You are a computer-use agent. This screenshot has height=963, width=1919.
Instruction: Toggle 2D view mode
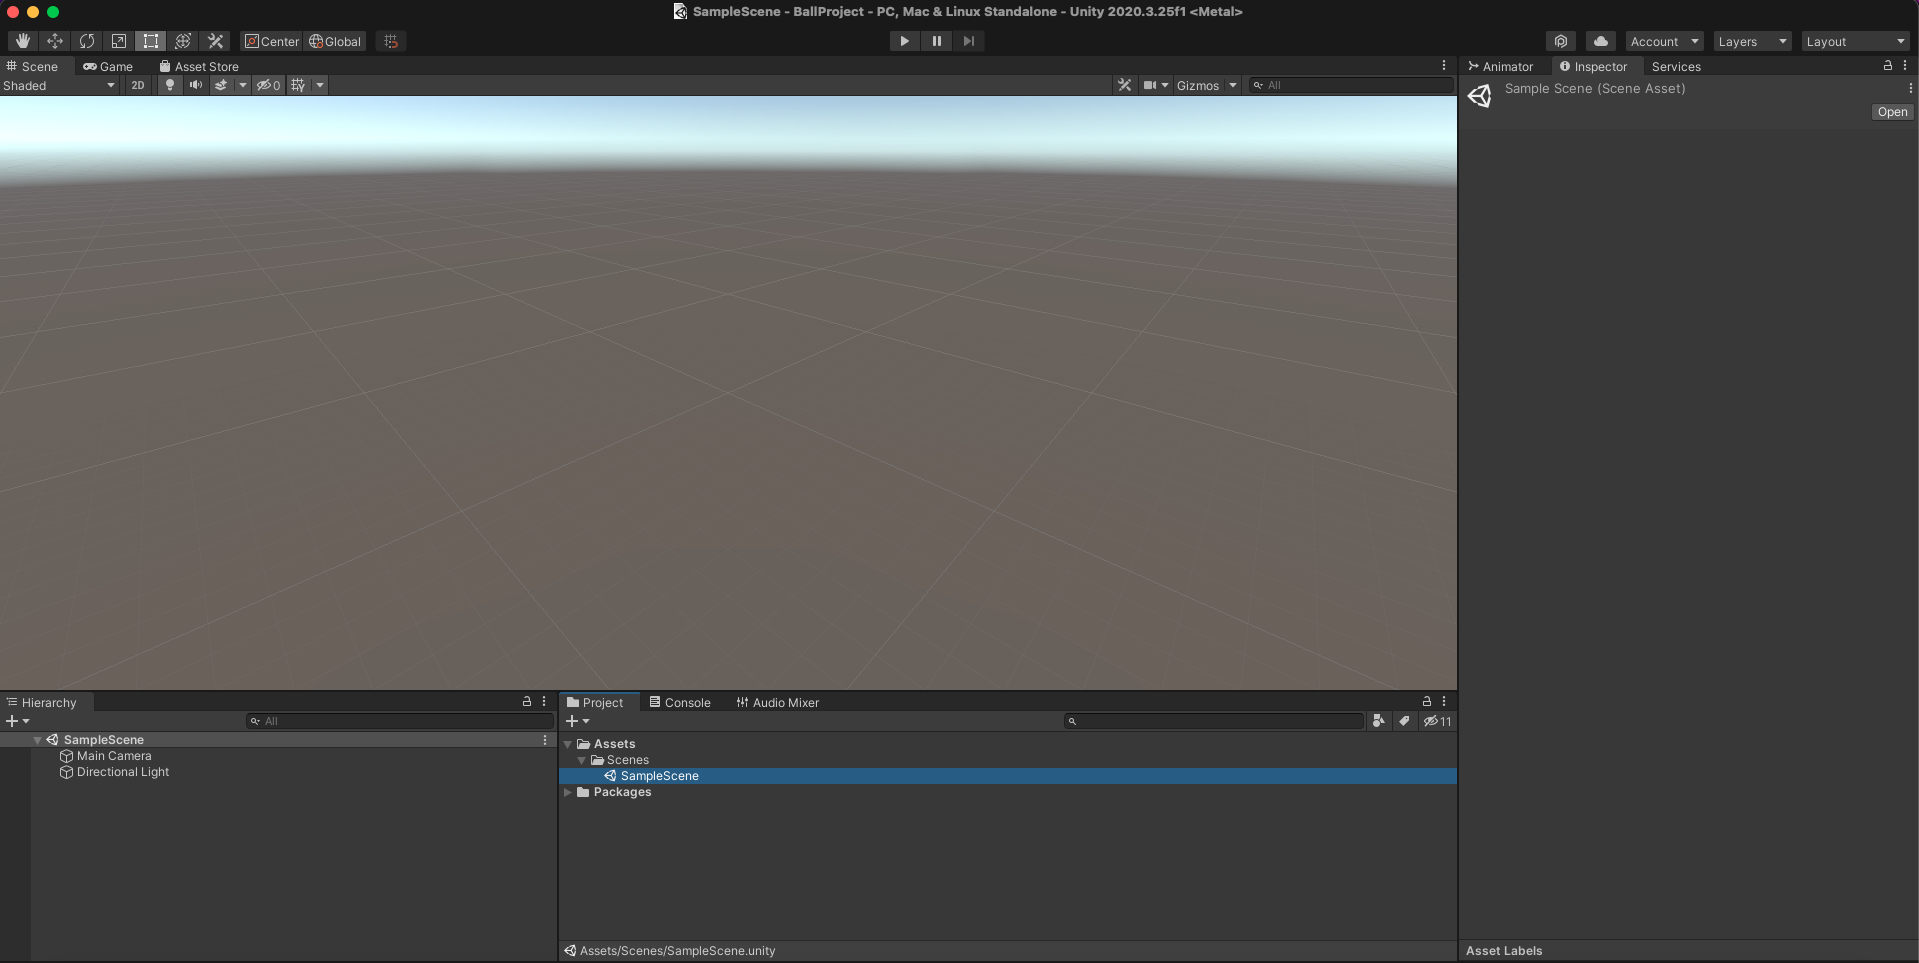coord(138,85)
